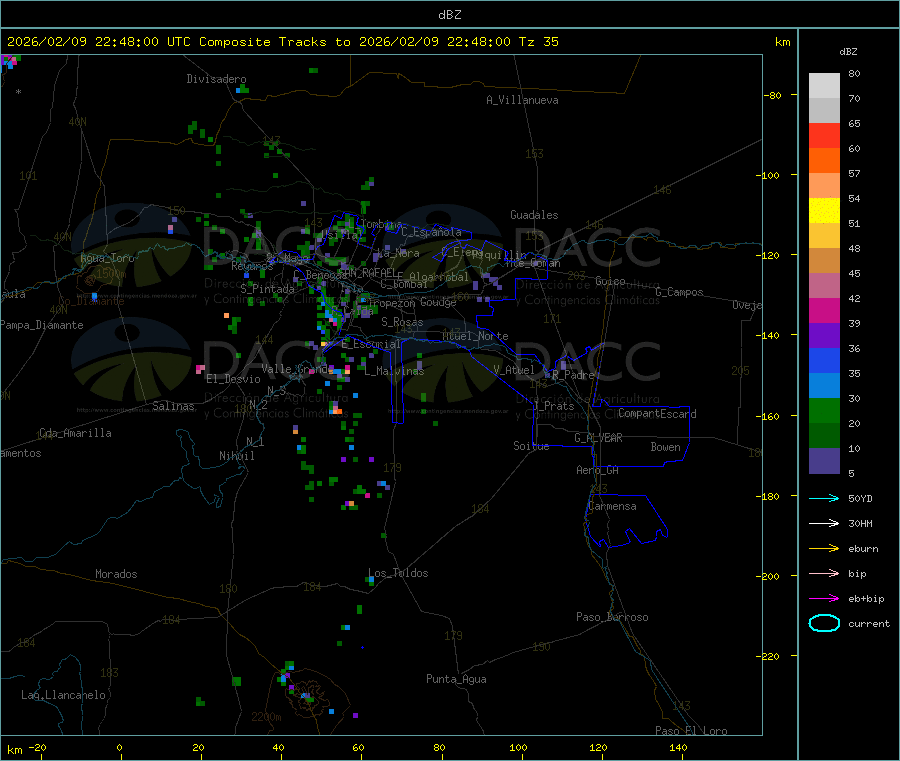Click the Nihuil map label
This screenshot has width=900, height=761.
237,456
